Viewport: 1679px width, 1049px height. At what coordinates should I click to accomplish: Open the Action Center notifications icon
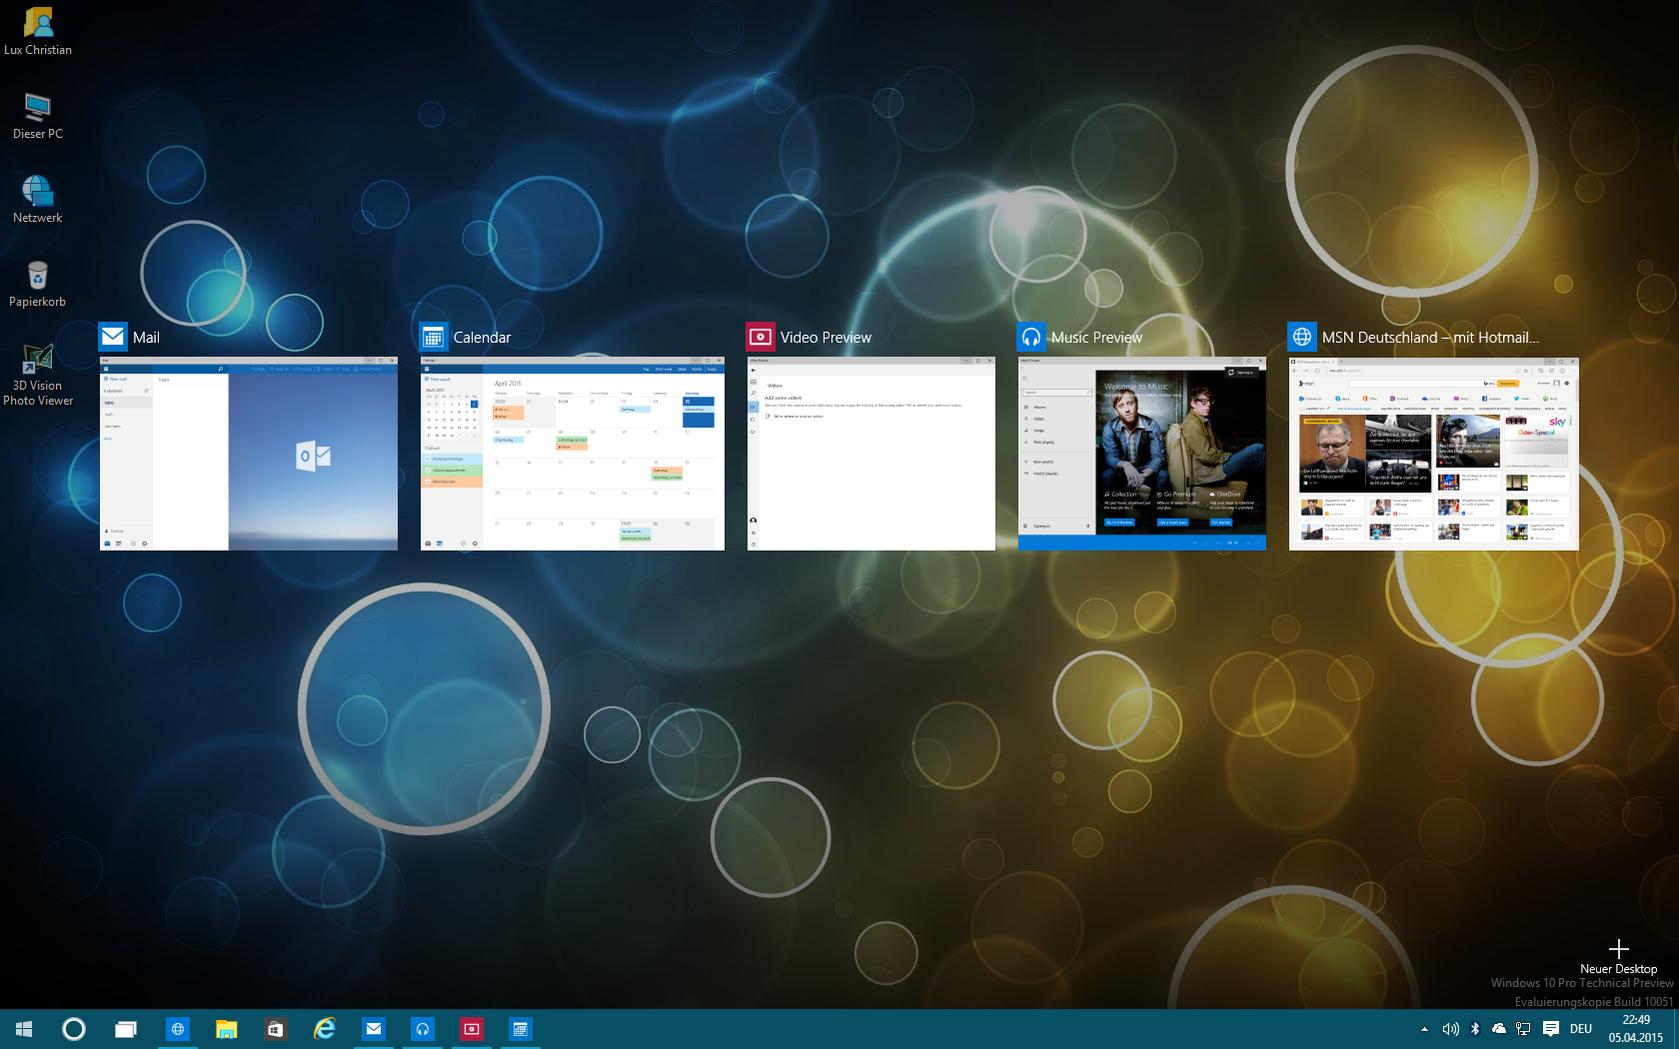point(1550,1029)
